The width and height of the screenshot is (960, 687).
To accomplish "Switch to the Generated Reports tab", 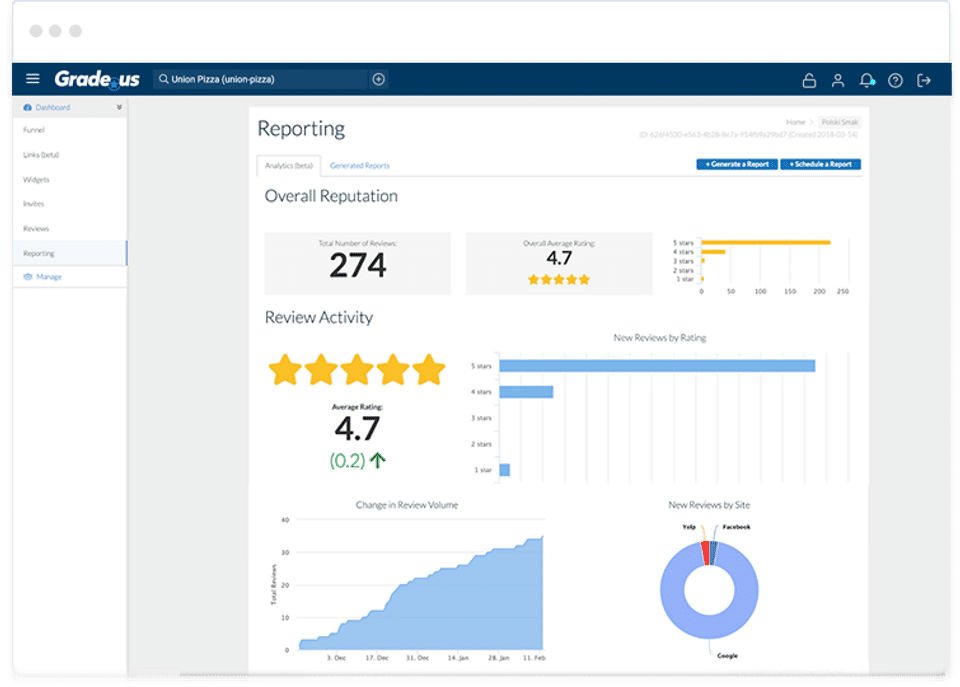I will tap(359, 165).
